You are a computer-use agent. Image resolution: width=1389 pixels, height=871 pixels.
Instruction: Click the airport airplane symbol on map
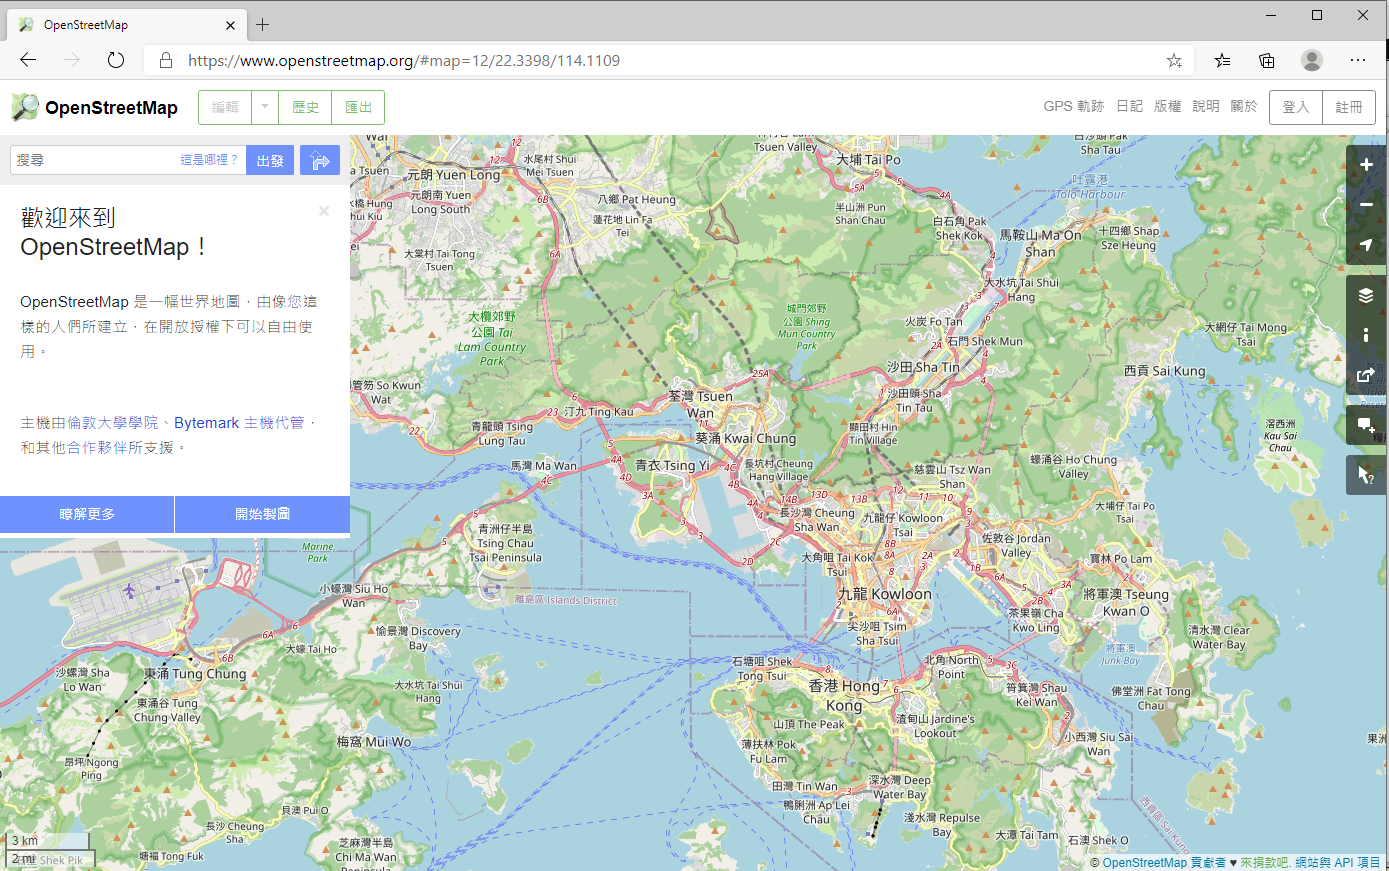tap(129, 591)
